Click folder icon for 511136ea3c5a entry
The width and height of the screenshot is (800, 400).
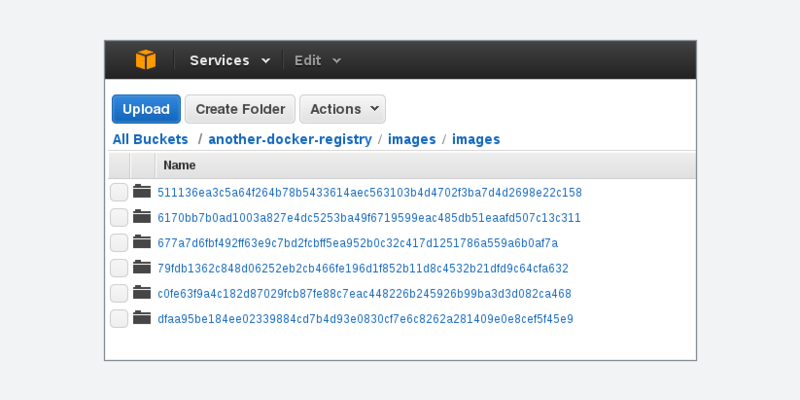pos(141,192)
